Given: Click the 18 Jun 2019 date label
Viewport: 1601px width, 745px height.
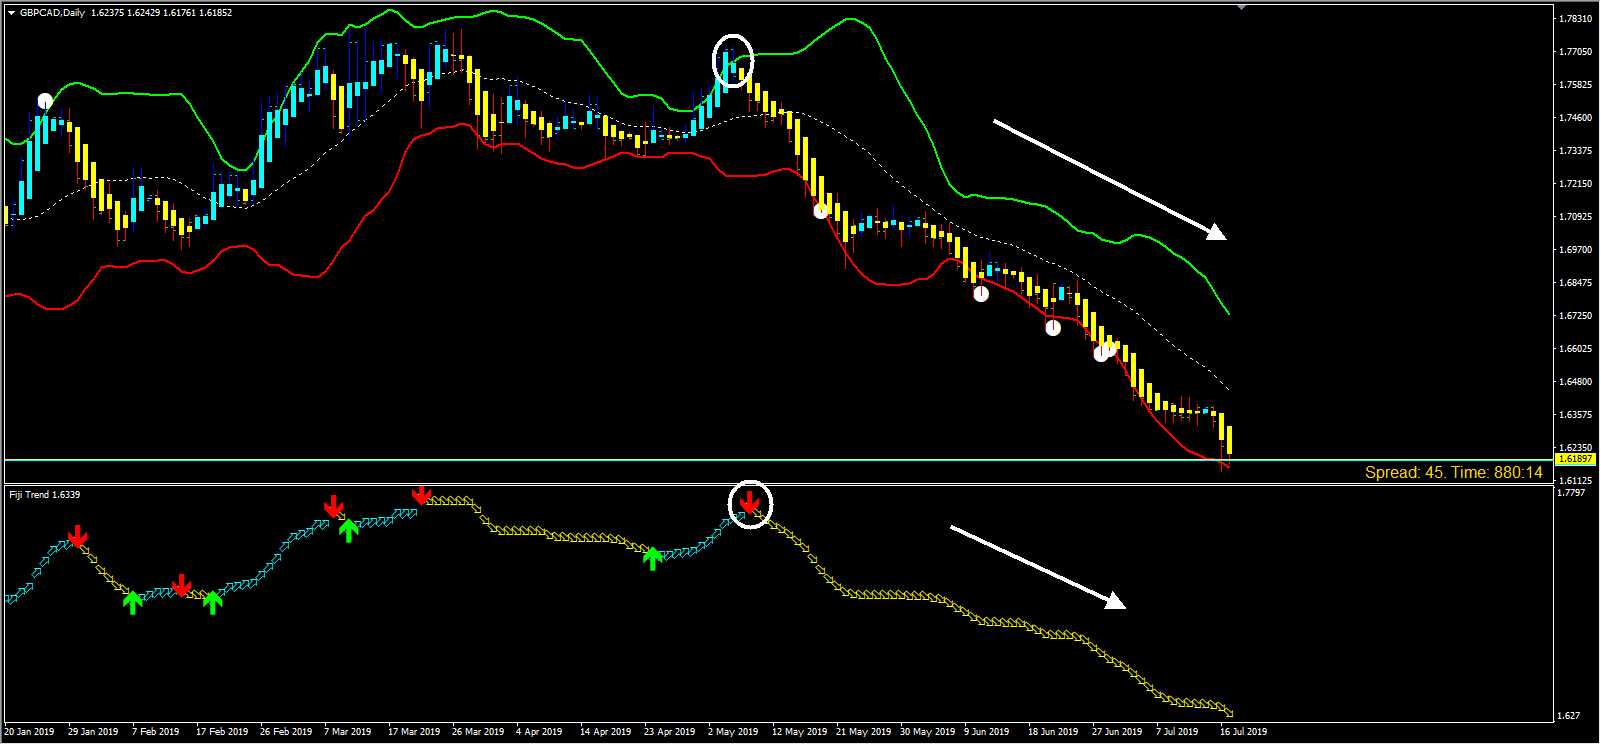Looking at the screenshot, I should point(1053,732).
